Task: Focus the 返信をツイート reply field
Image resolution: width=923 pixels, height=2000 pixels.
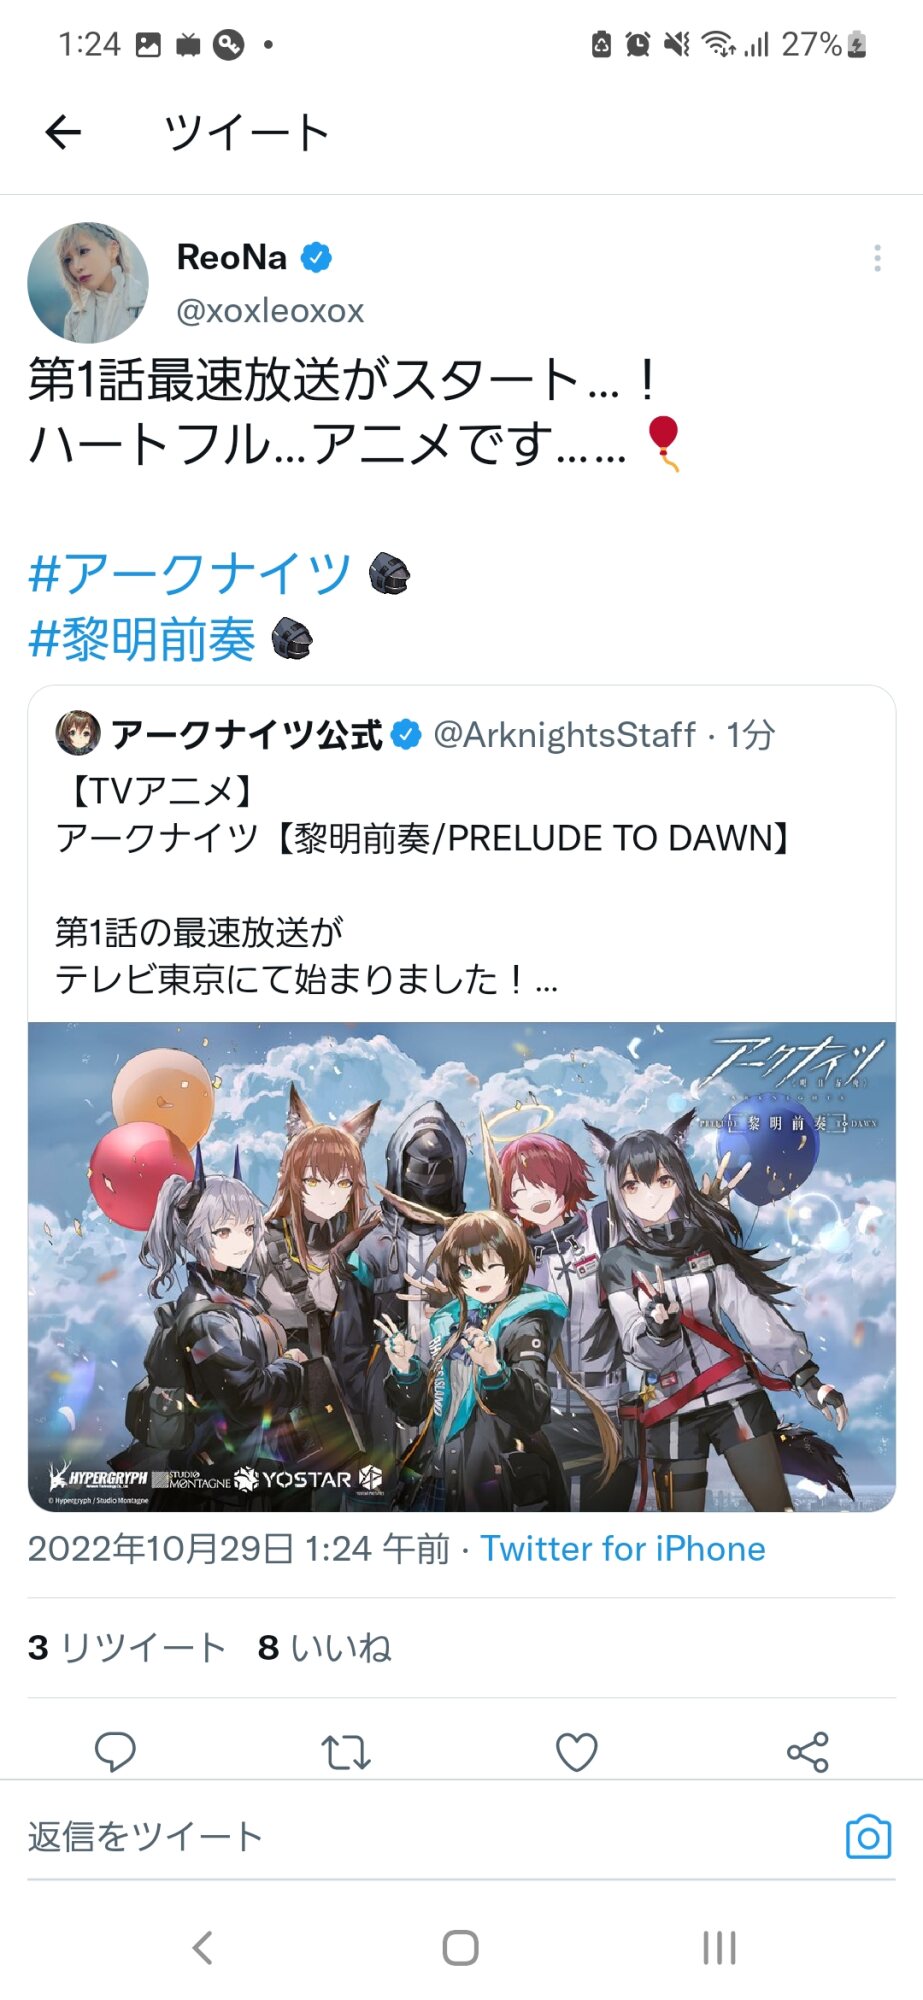Action: [430, 1836]
